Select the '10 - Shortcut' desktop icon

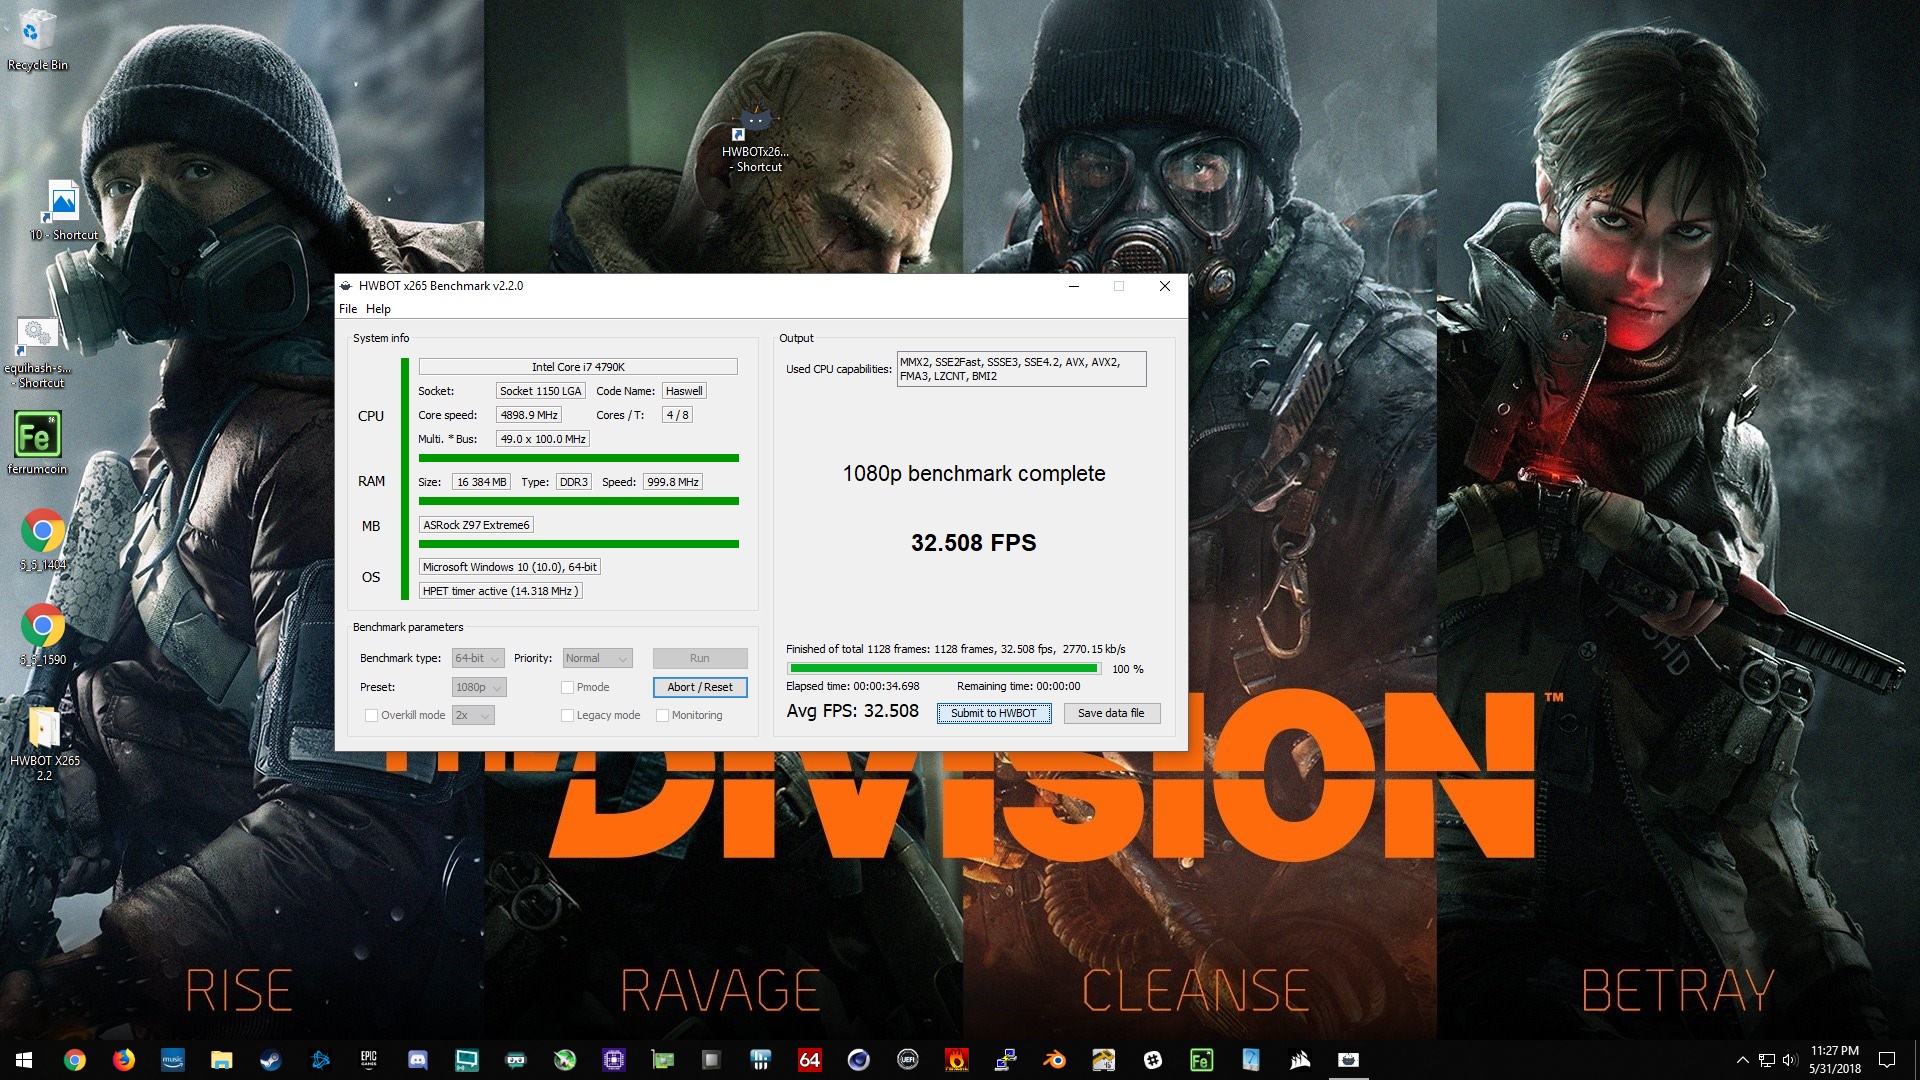(63, 211)
